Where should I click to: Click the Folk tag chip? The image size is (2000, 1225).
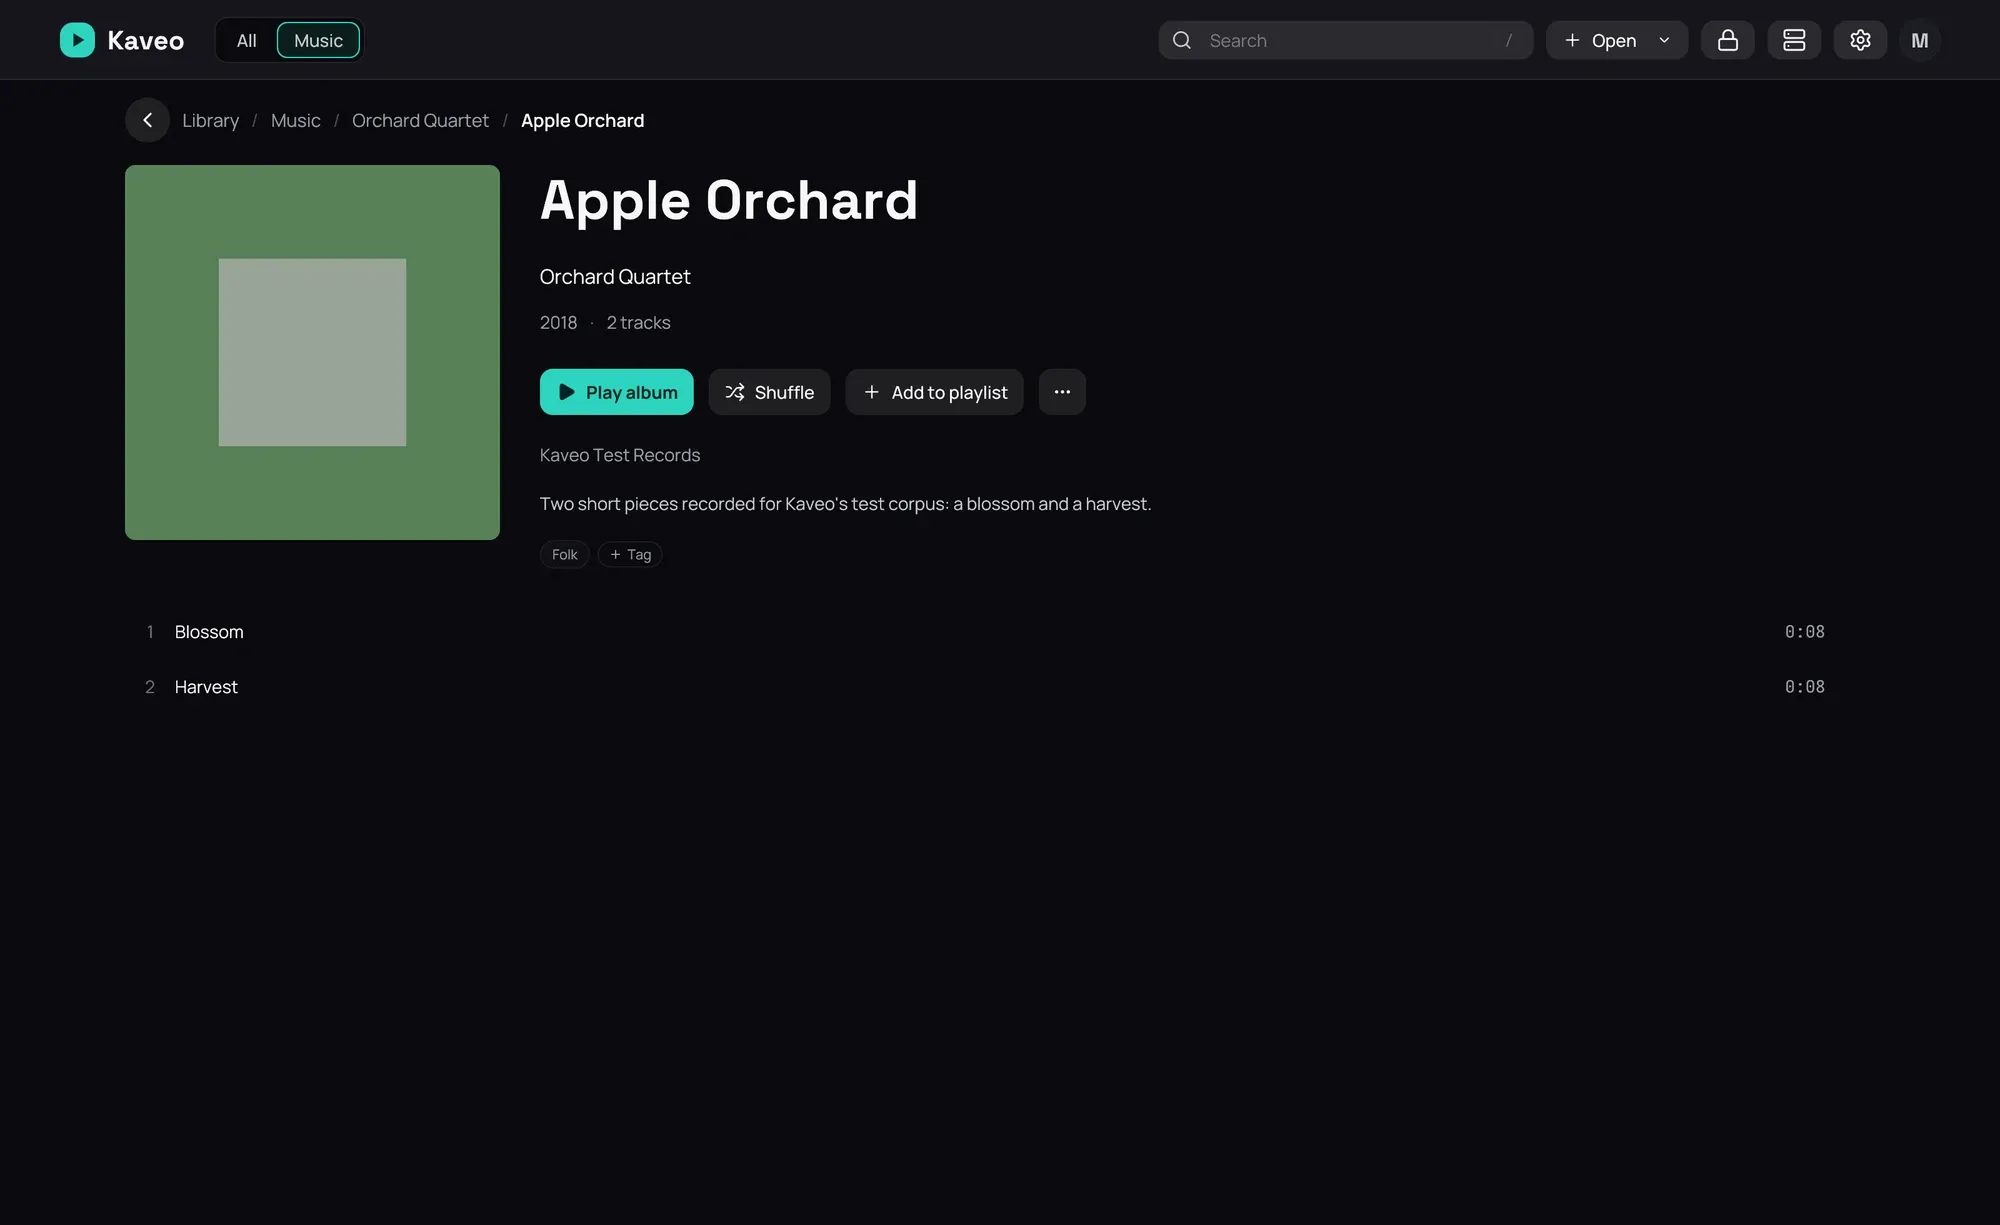(x=565, y=554)
